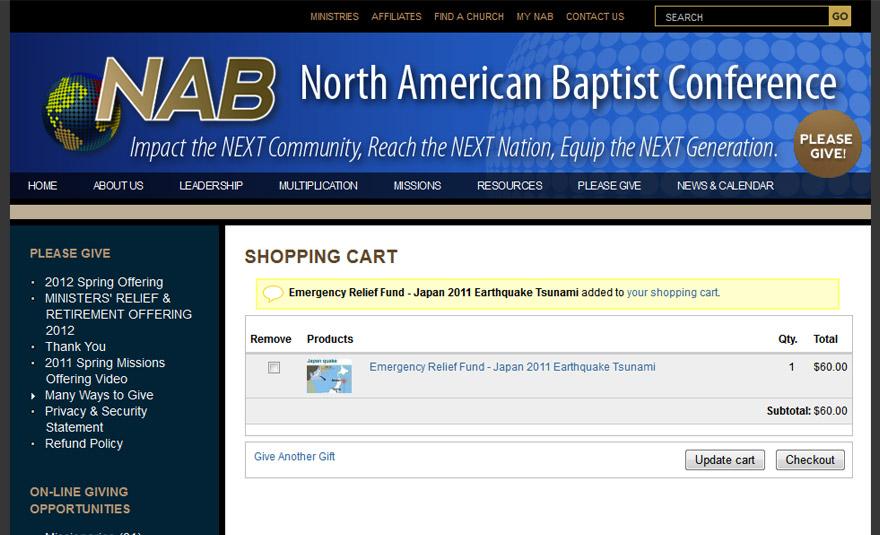880x535 pixels.
Task: Click the round Please Give badge
Action: (827, 144)
